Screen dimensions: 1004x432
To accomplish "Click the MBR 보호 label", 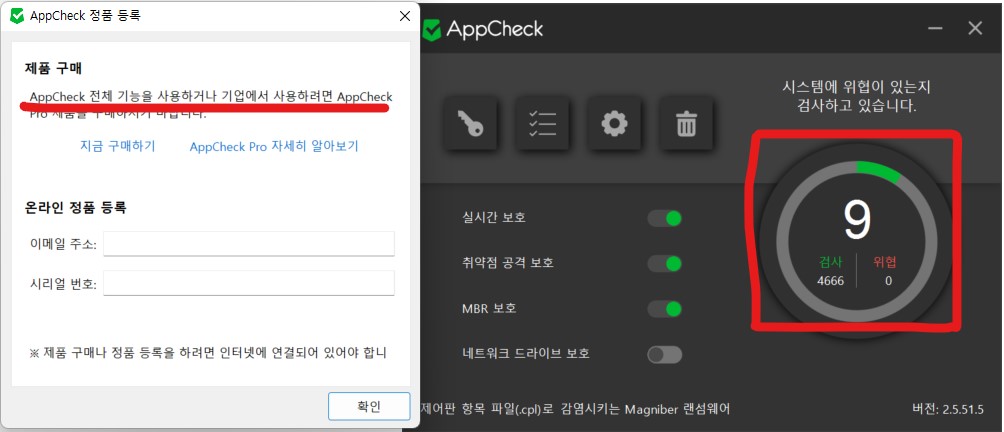I will coord(489,308).
